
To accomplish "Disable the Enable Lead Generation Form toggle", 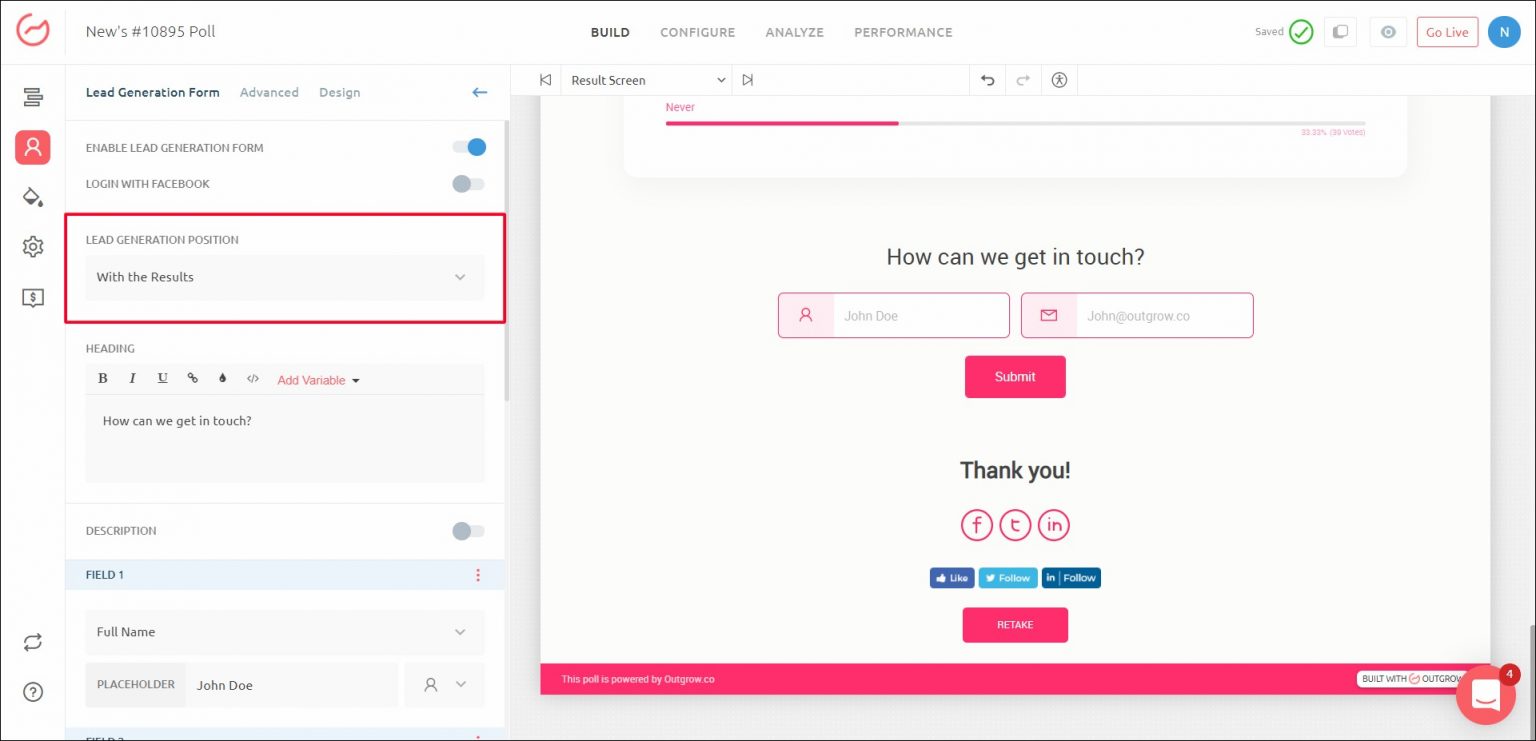I will pos(468,147).
